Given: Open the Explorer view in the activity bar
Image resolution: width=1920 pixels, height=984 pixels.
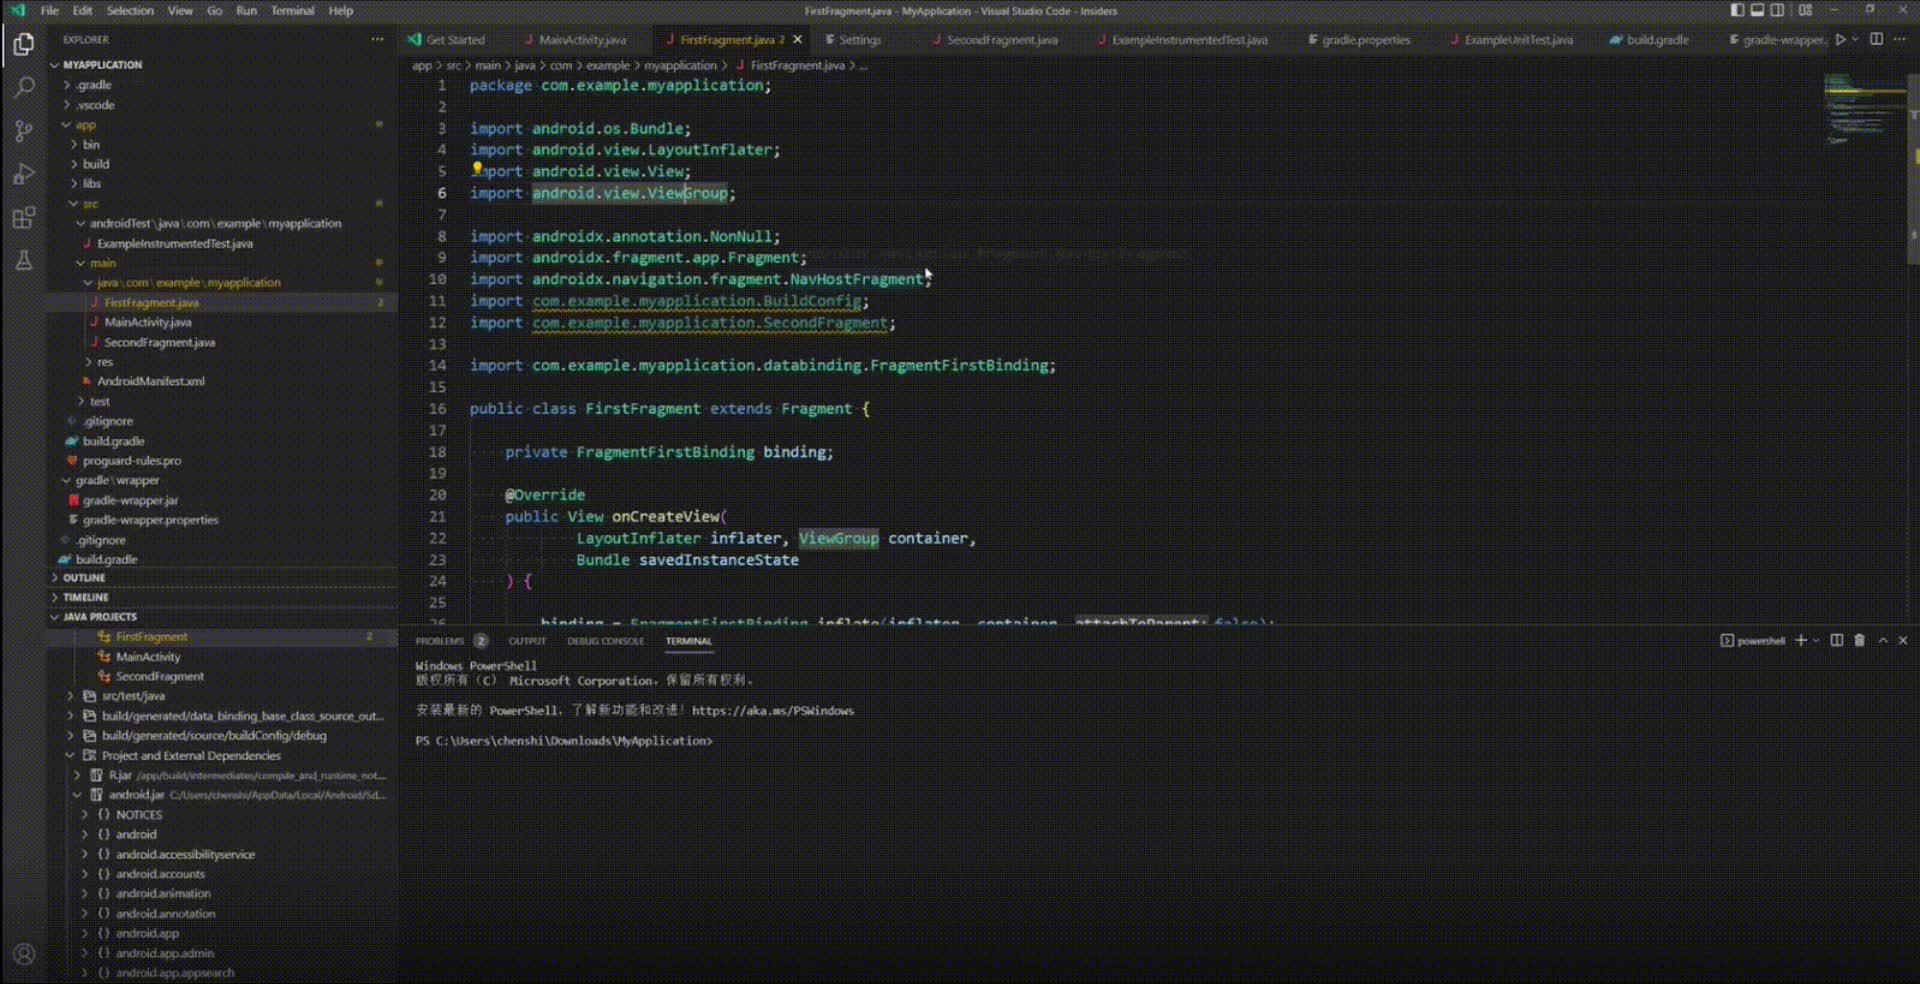Looking at the screenshot, I should [24, 45].
